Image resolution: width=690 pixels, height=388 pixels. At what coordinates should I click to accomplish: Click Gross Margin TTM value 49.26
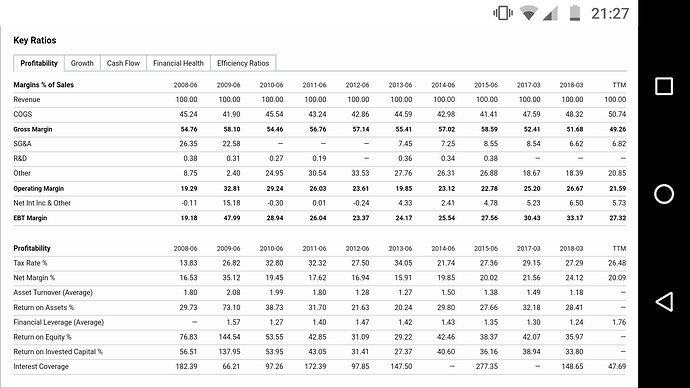click(x=617, y=129)
